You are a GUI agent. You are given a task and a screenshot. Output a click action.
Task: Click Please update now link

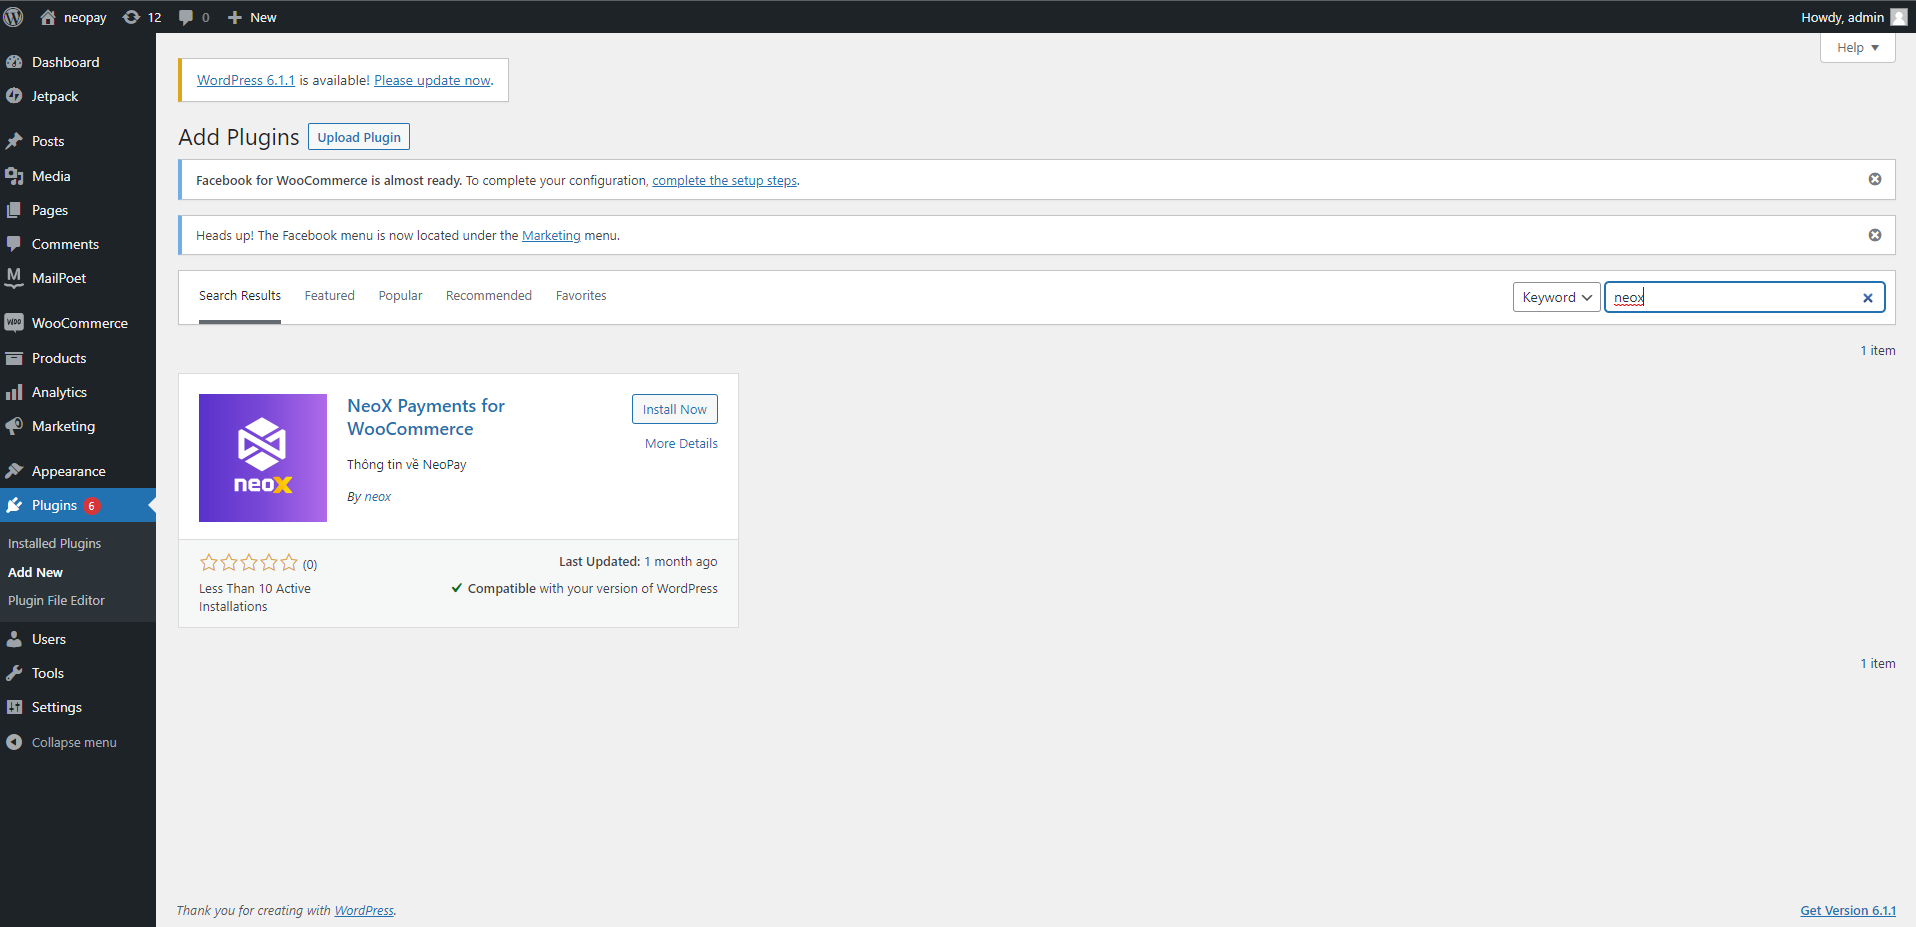coord(432,80)
